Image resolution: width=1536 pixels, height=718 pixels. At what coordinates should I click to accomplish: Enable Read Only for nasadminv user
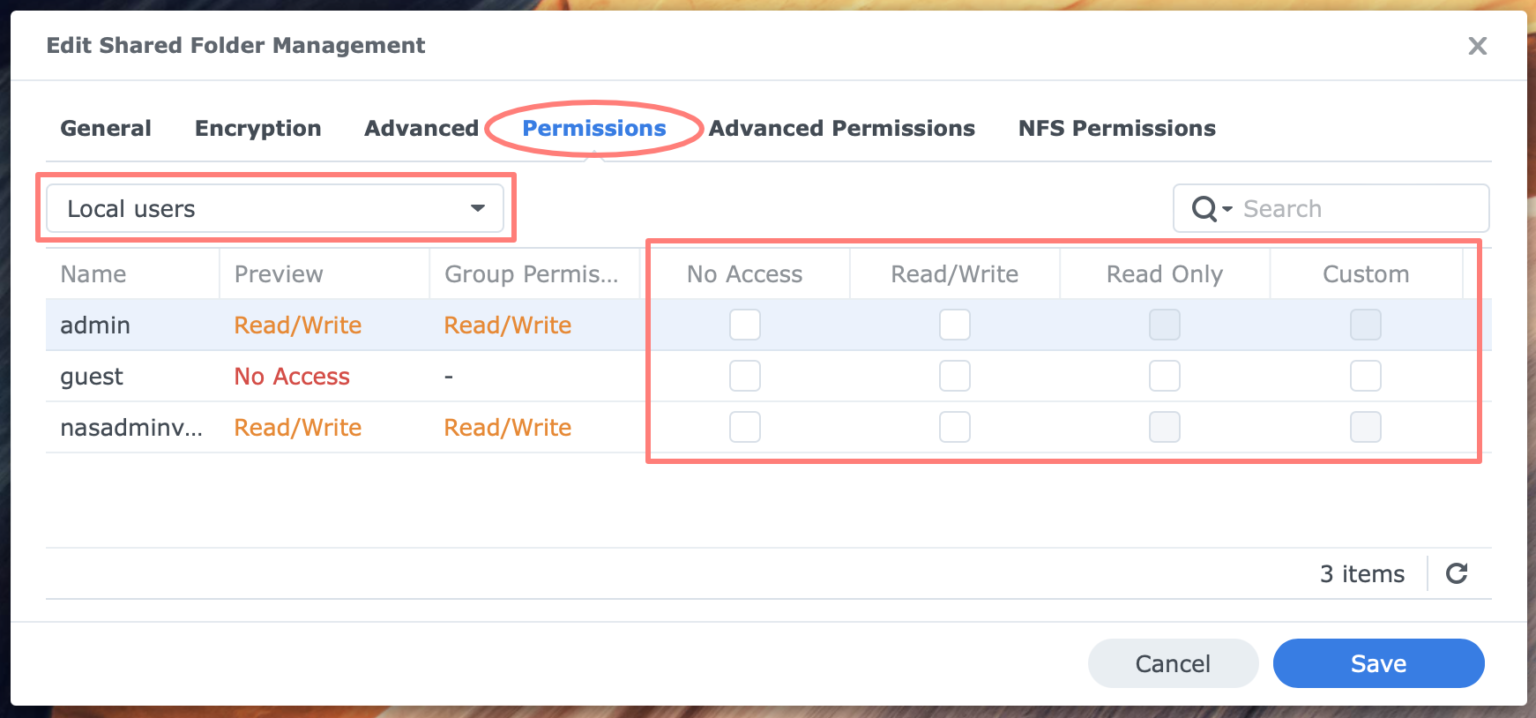[1164, 426]
